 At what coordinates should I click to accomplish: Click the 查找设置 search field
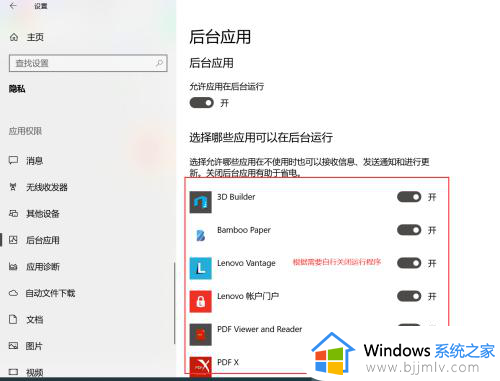[88, 63]
